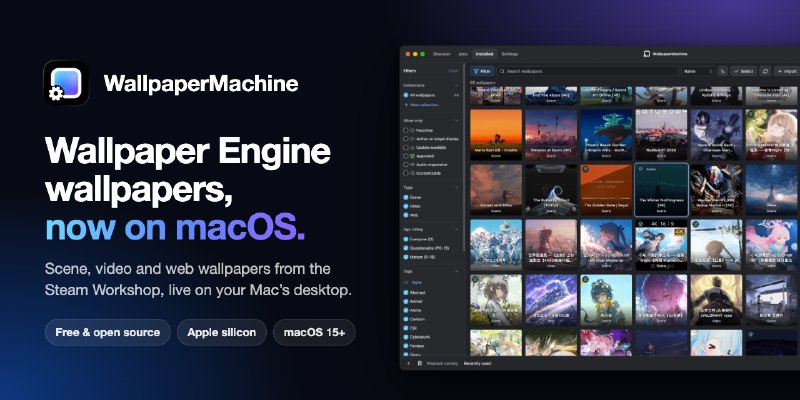Enable the Favorites filter checkbox
800x400 pixels.
406,130
